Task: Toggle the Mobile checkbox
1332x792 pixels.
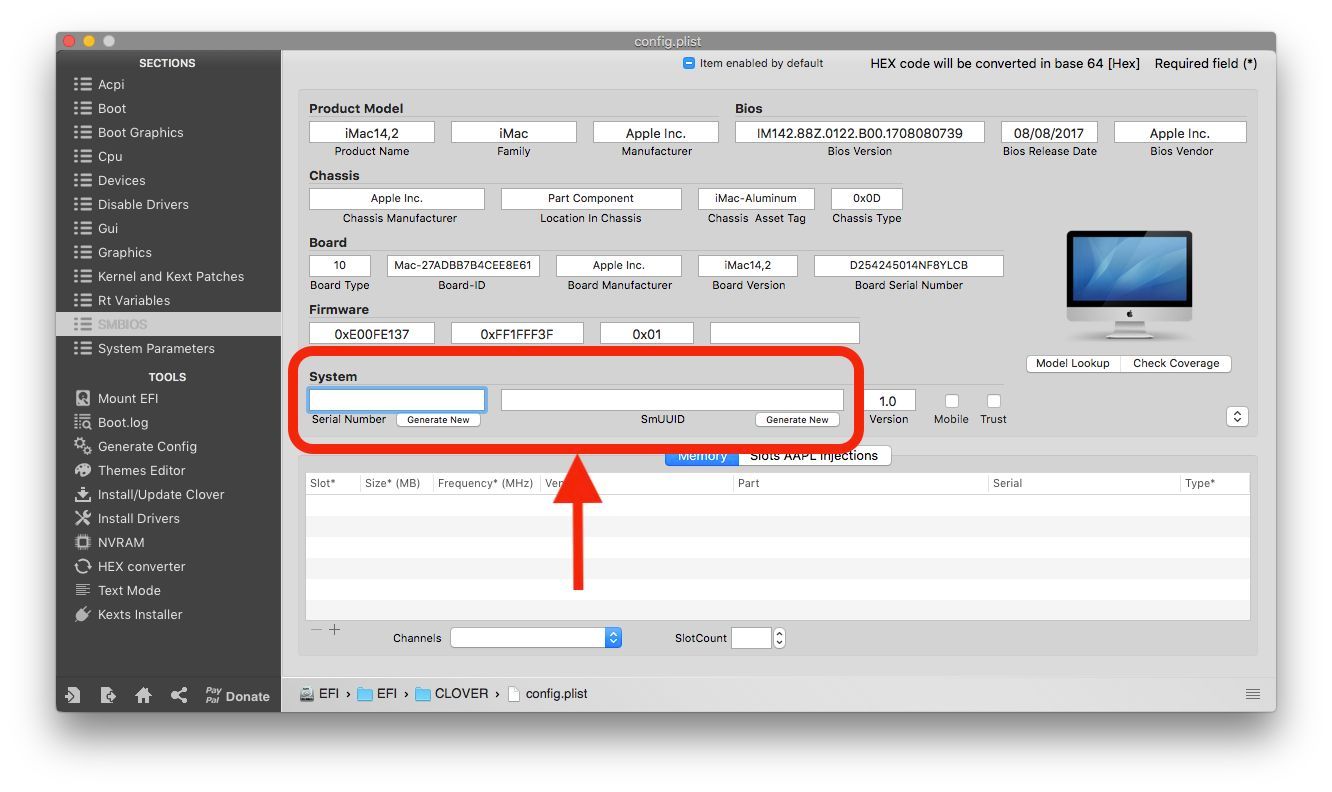Action: [x=951, y=401]
